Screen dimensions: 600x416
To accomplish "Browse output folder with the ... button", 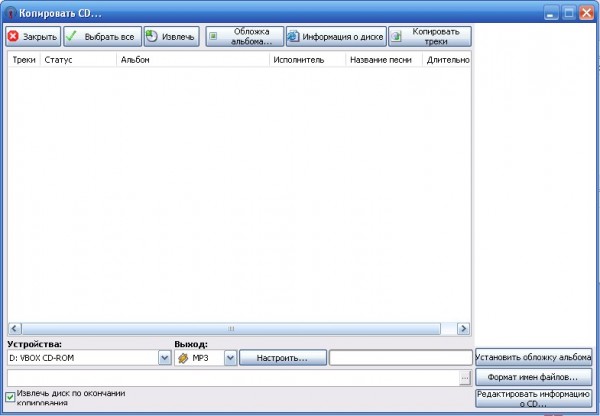I will (465, 378).
